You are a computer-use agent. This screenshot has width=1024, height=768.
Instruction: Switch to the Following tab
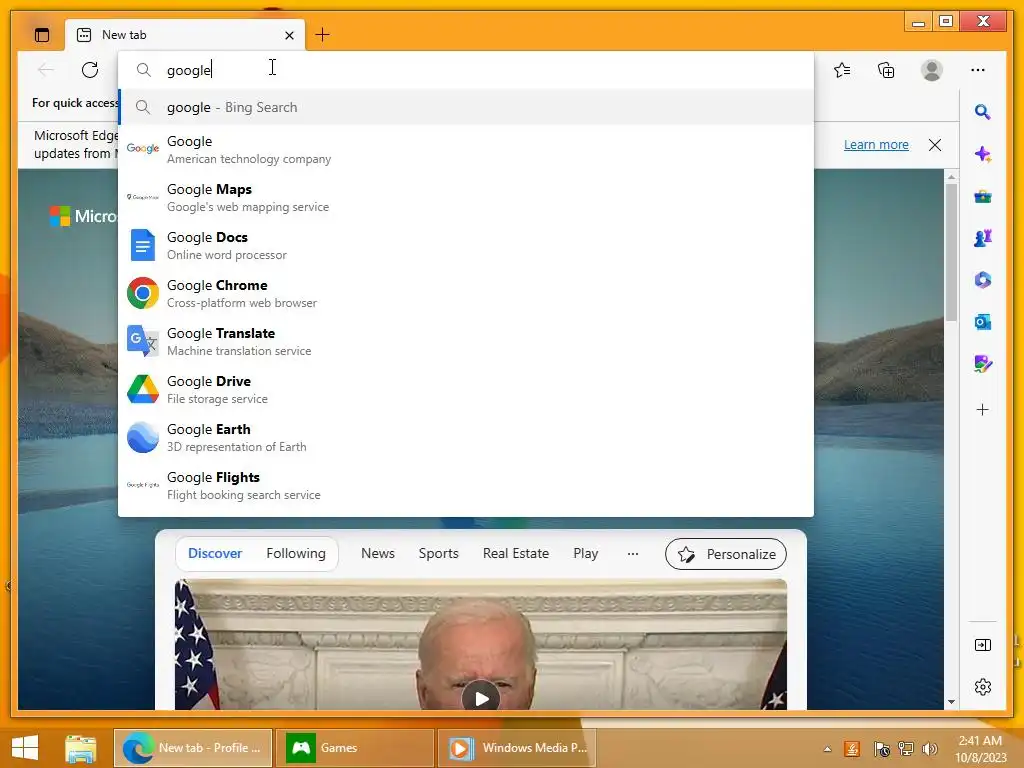(x=296, y=553)
